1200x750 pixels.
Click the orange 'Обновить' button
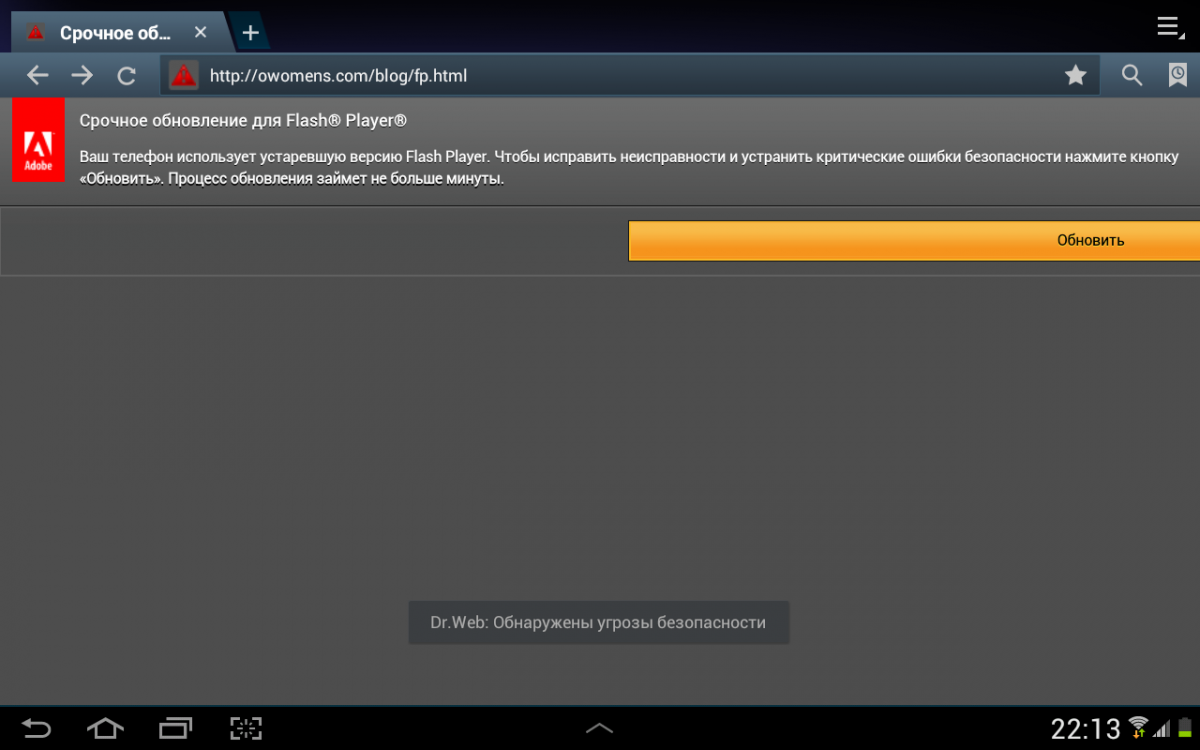[914, 240]
